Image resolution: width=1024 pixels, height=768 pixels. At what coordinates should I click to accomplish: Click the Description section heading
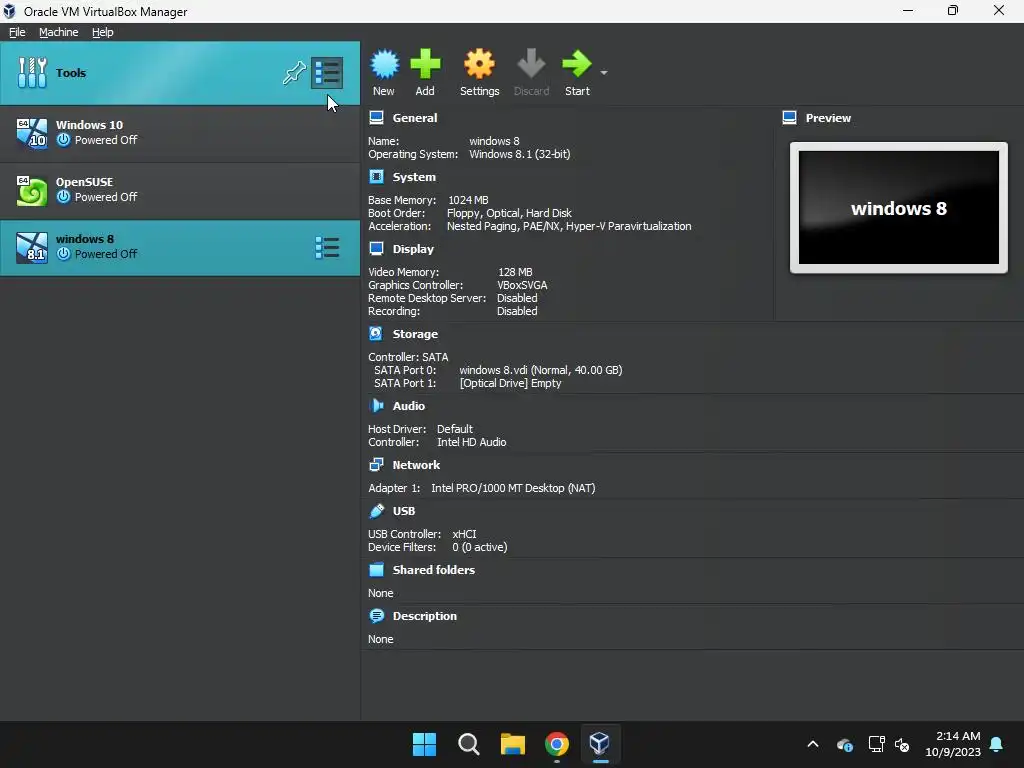click(x=424, y=616)
